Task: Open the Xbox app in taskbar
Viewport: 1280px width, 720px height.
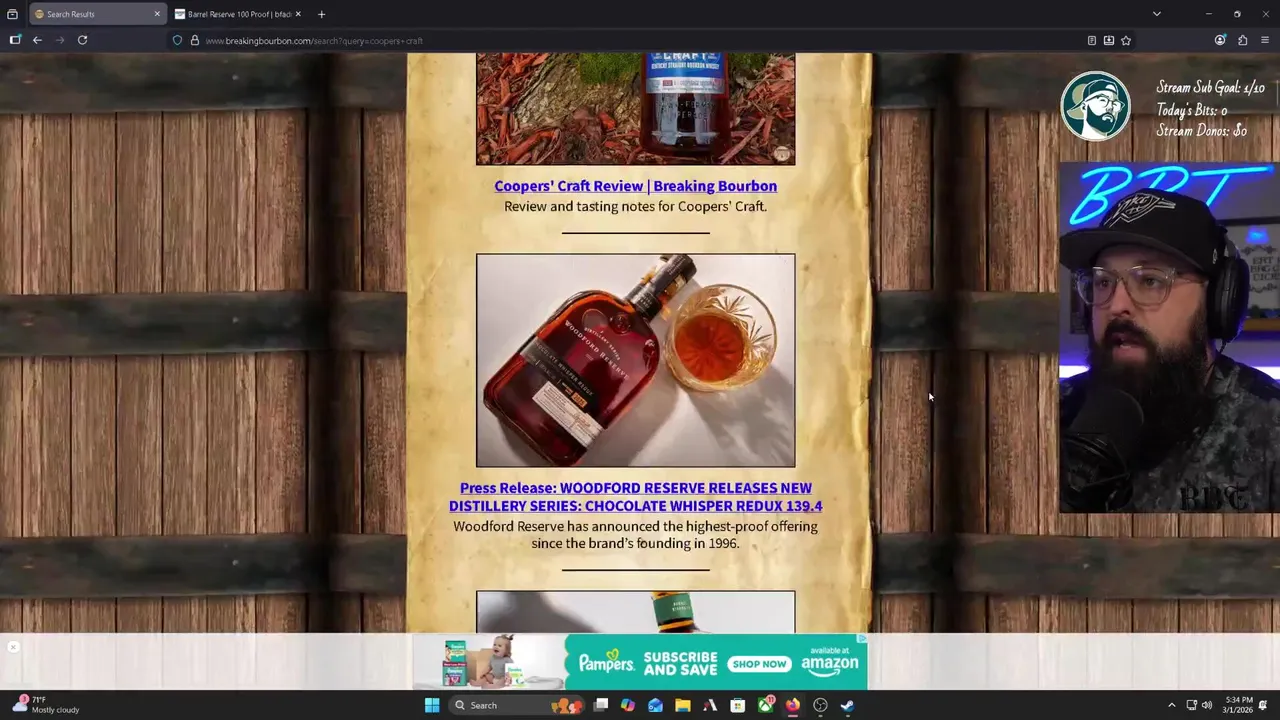Action: click(x=765, y=705)
